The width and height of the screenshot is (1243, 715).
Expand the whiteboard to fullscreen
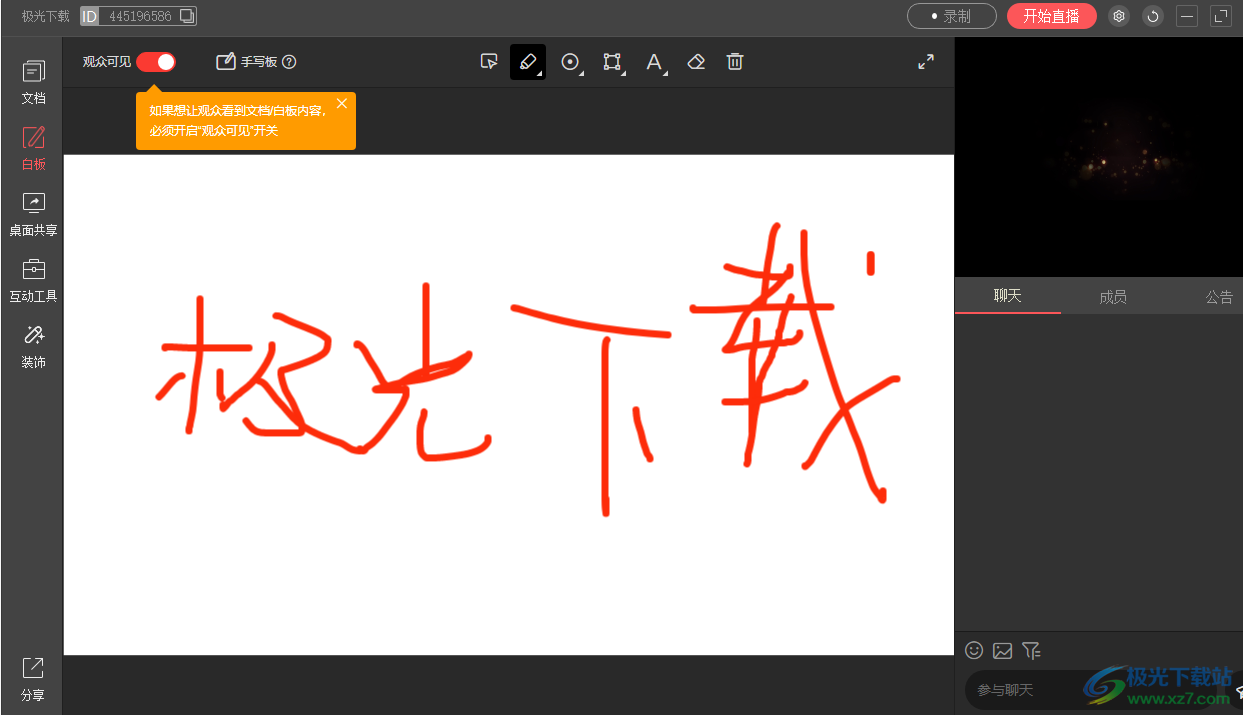click(925, 61)
